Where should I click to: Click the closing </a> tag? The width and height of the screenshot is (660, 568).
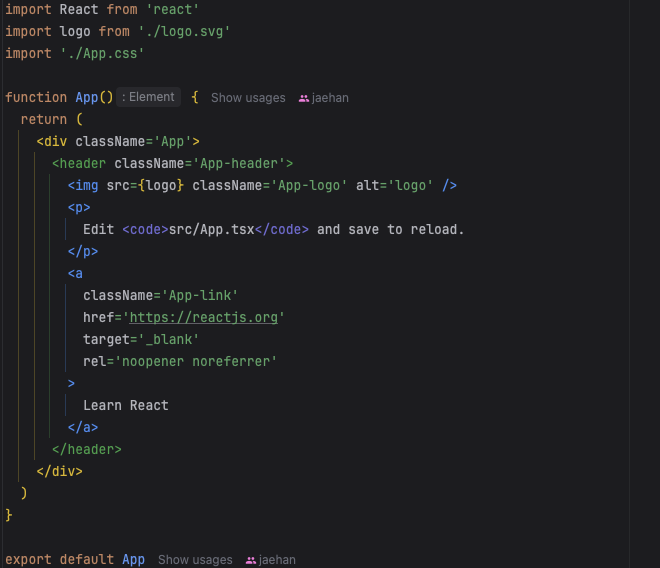(x=83, y=427)
